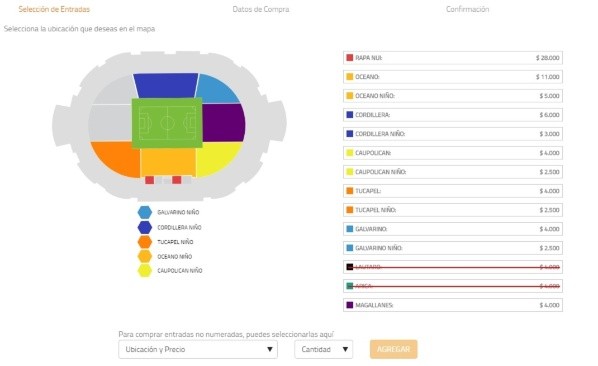Click the left red Rapa Nui box

pos(150,180)
